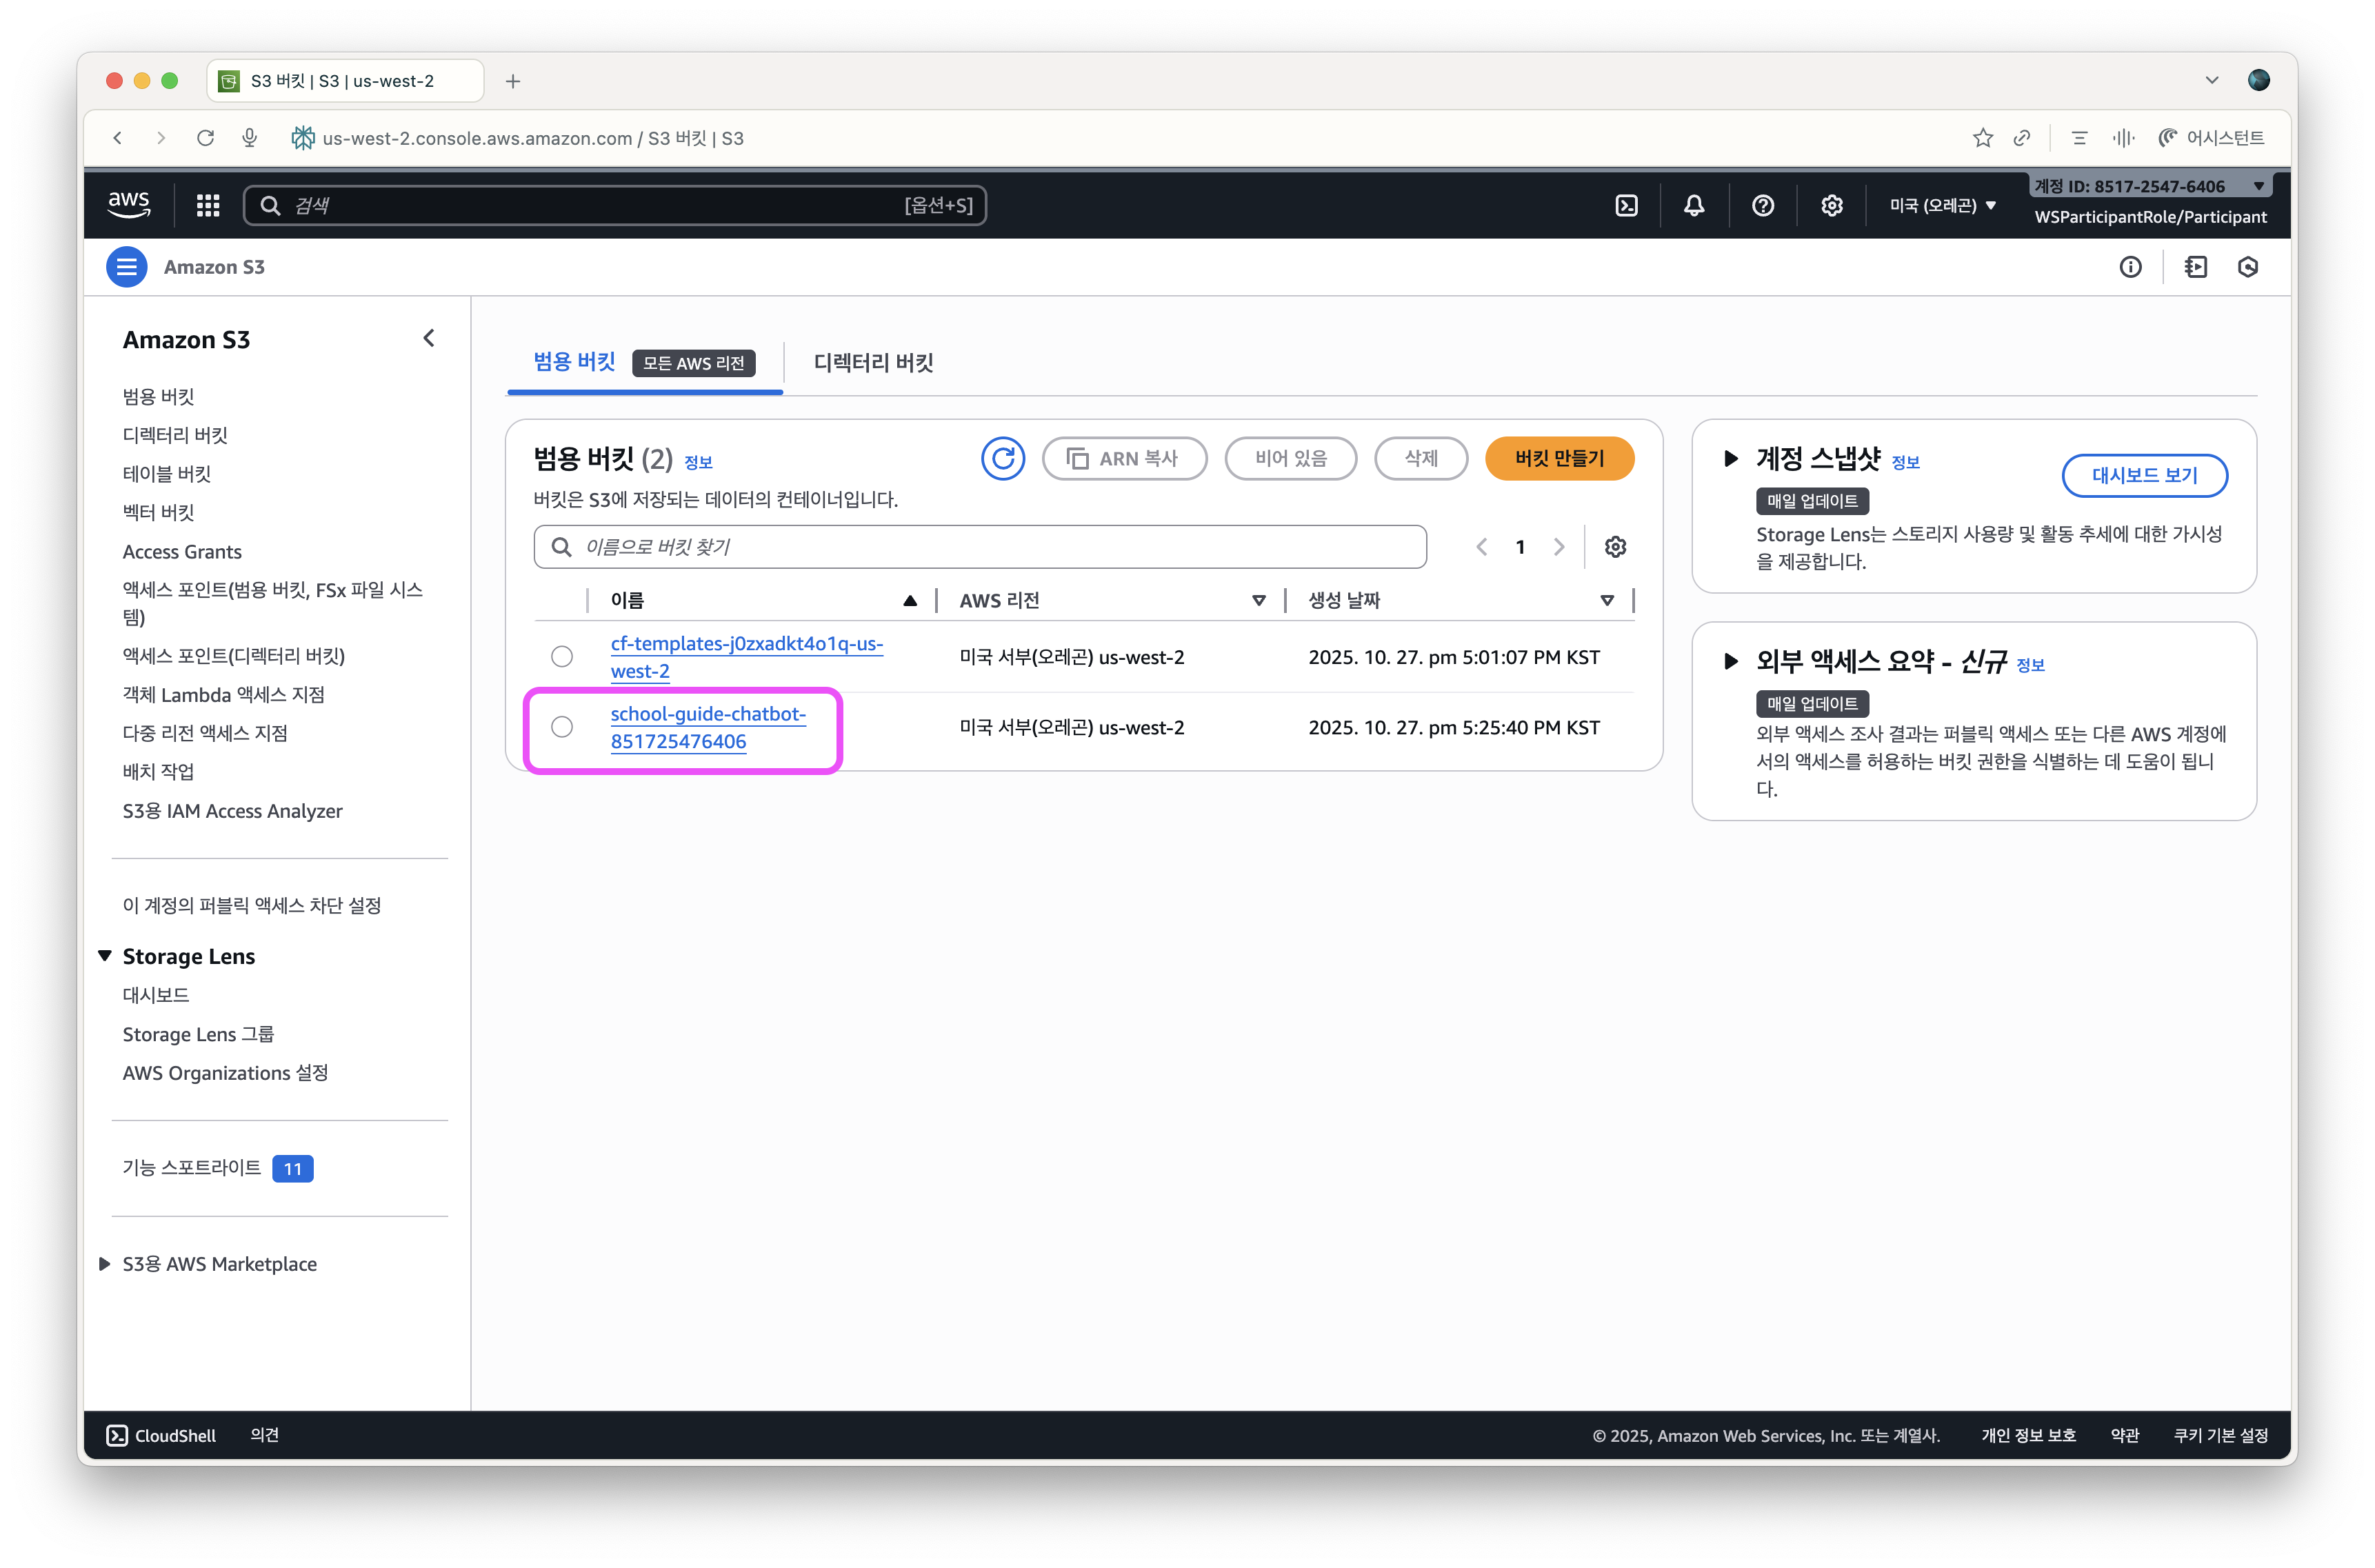
Task: Open the region selector 미국 (오레곤)
Action: pyautogui.click(x=1942, y=205)
